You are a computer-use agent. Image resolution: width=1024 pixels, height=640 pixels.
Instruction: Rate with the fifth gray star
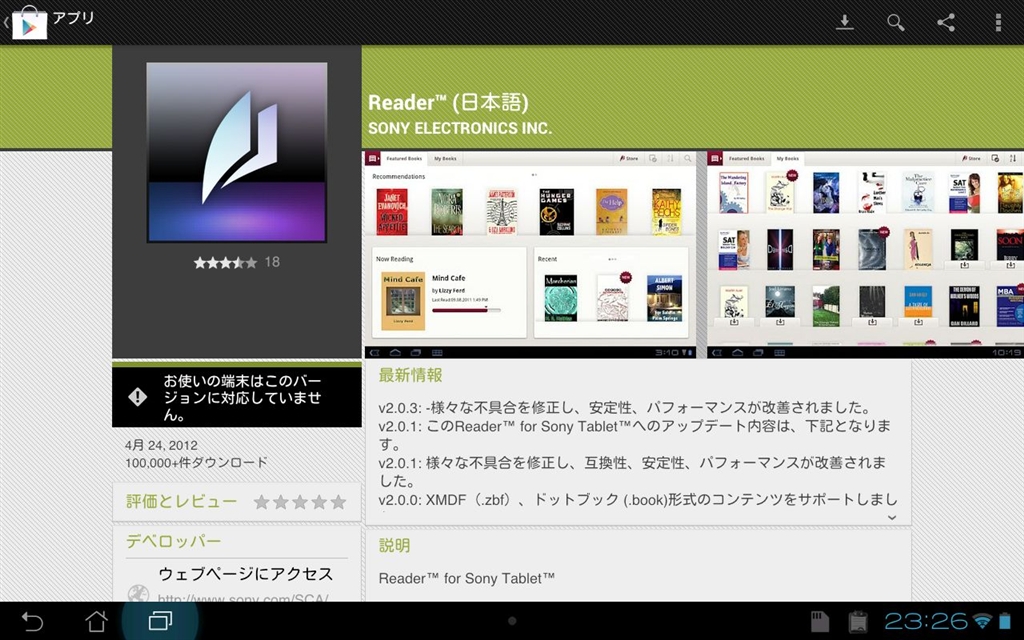[338, 502]
